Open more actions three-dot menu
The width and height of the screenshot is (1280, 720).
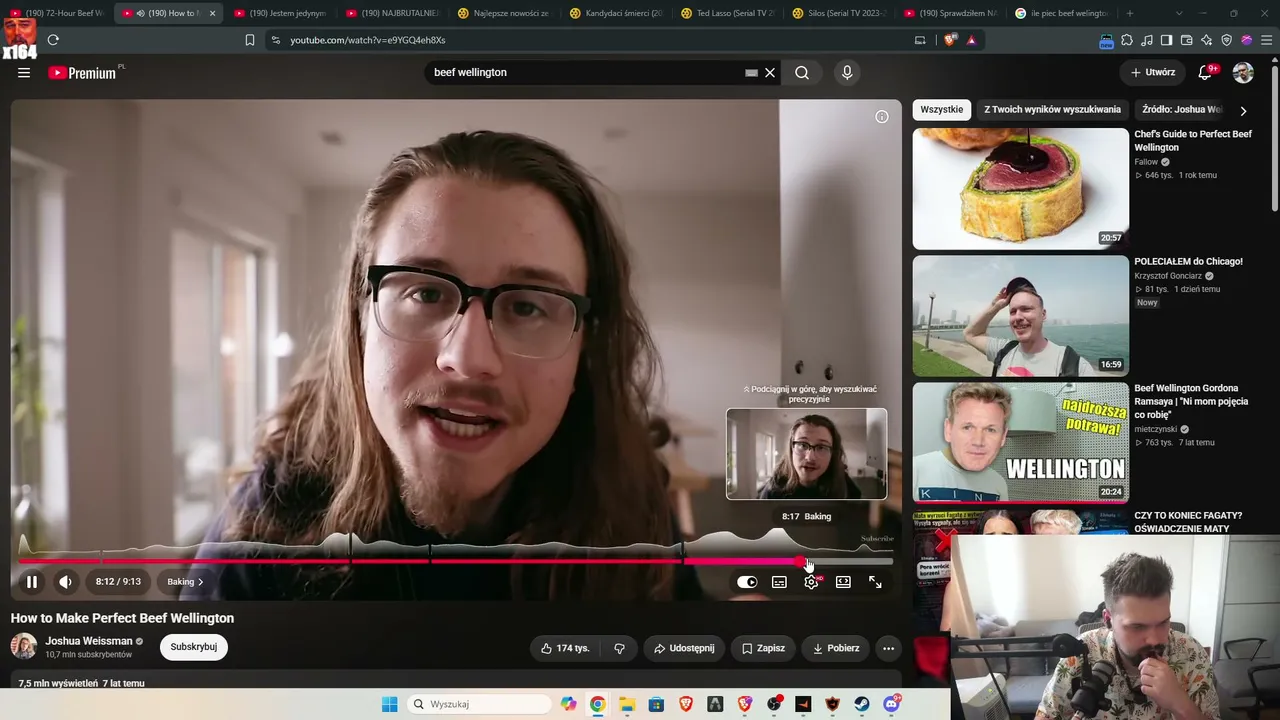click(888, 648)
